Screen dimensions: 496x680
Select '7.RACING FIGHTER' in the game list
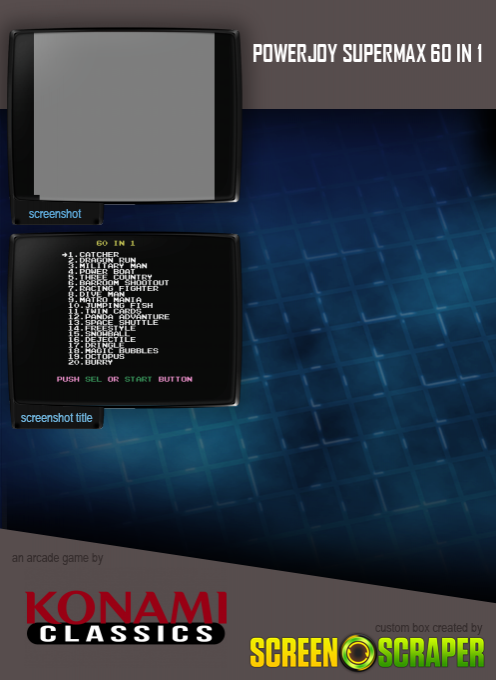click(x=113, y=288)
